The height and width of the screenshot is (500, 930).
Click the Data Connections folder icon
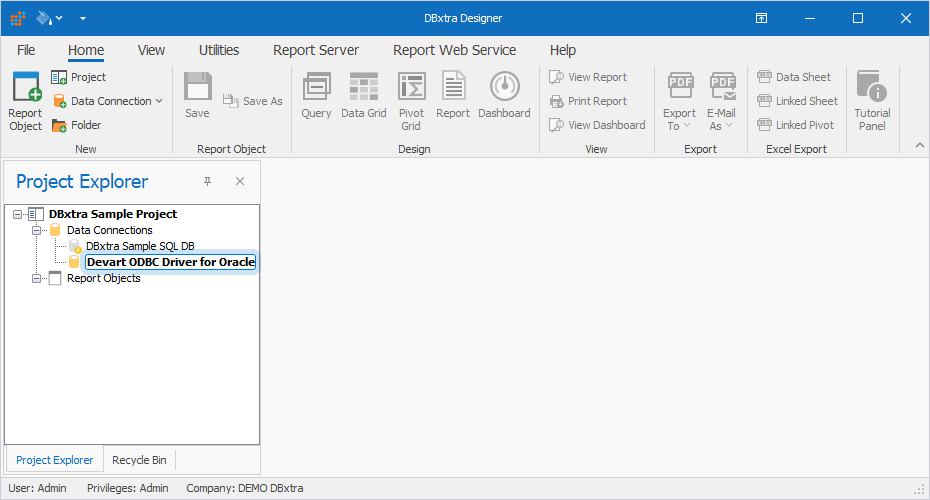[55, 230]
